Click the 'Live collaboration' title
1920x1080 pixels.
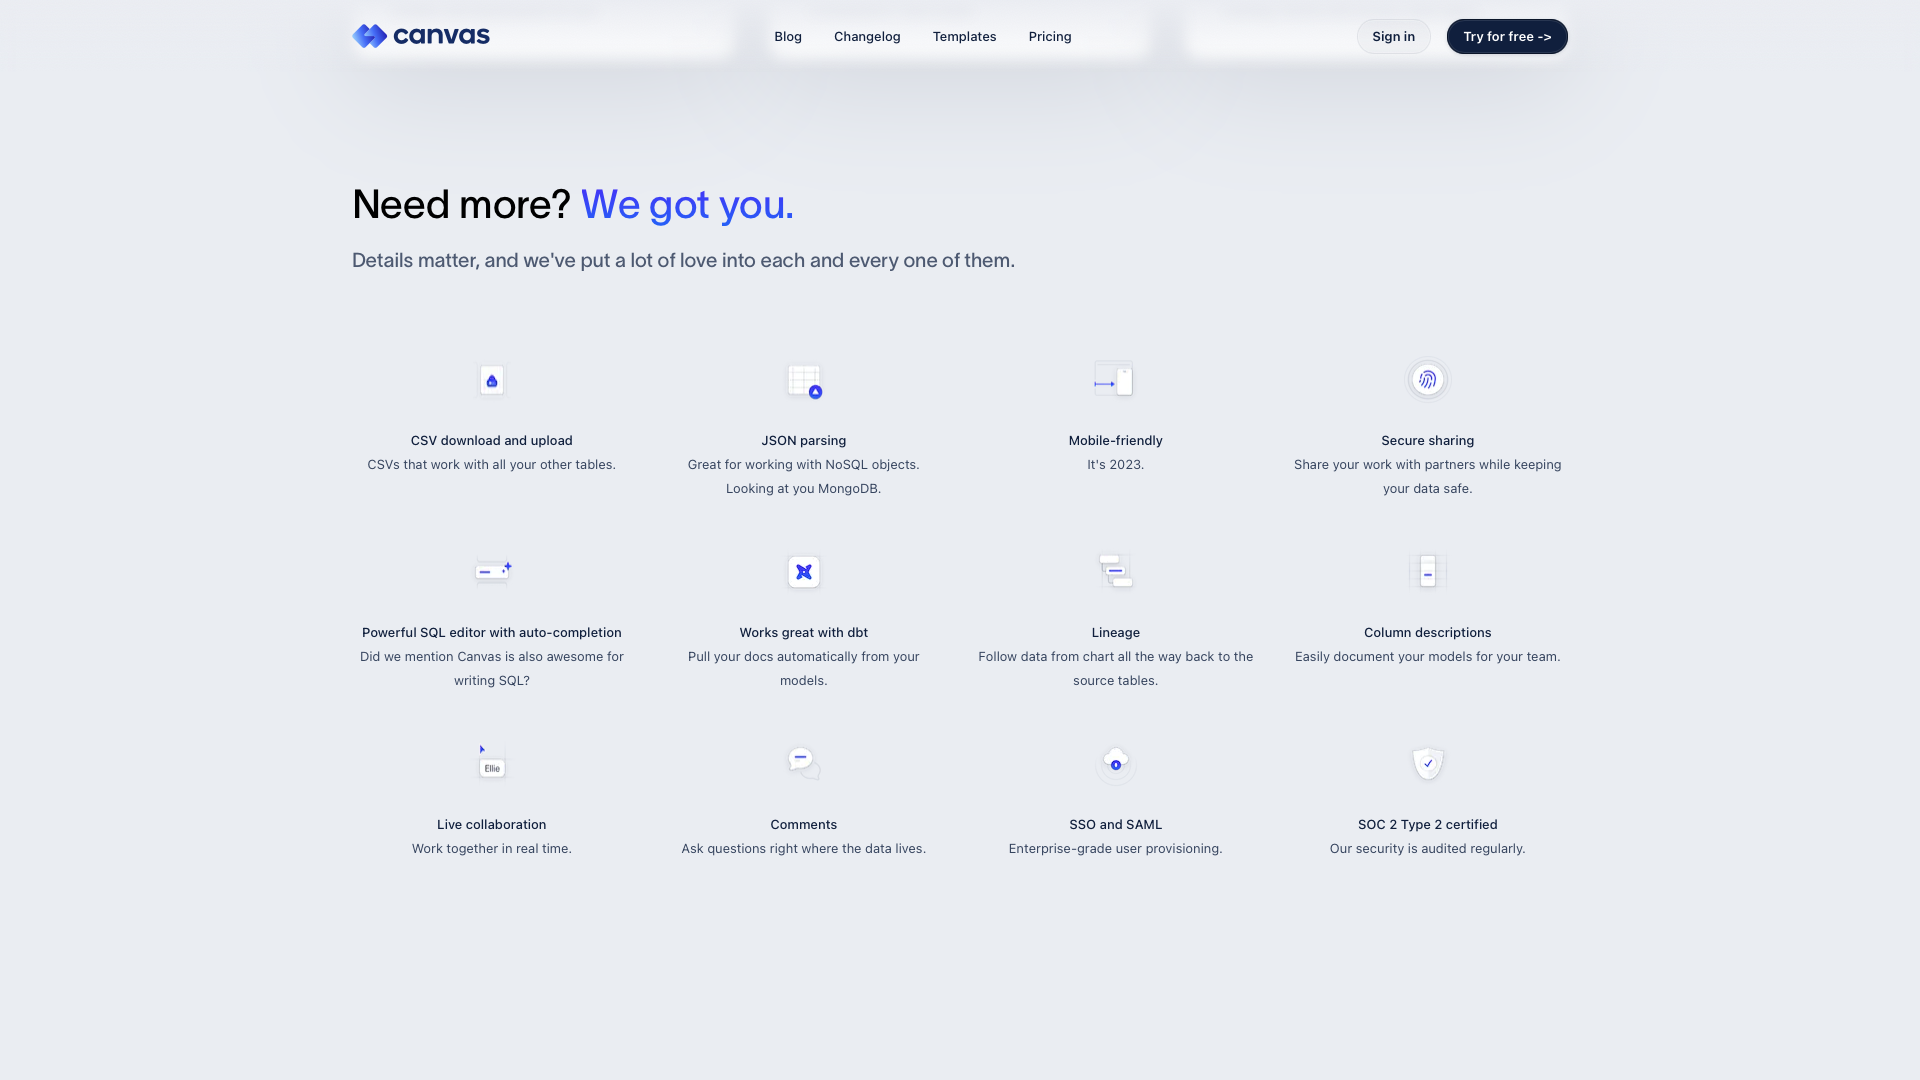coord(492,824)
